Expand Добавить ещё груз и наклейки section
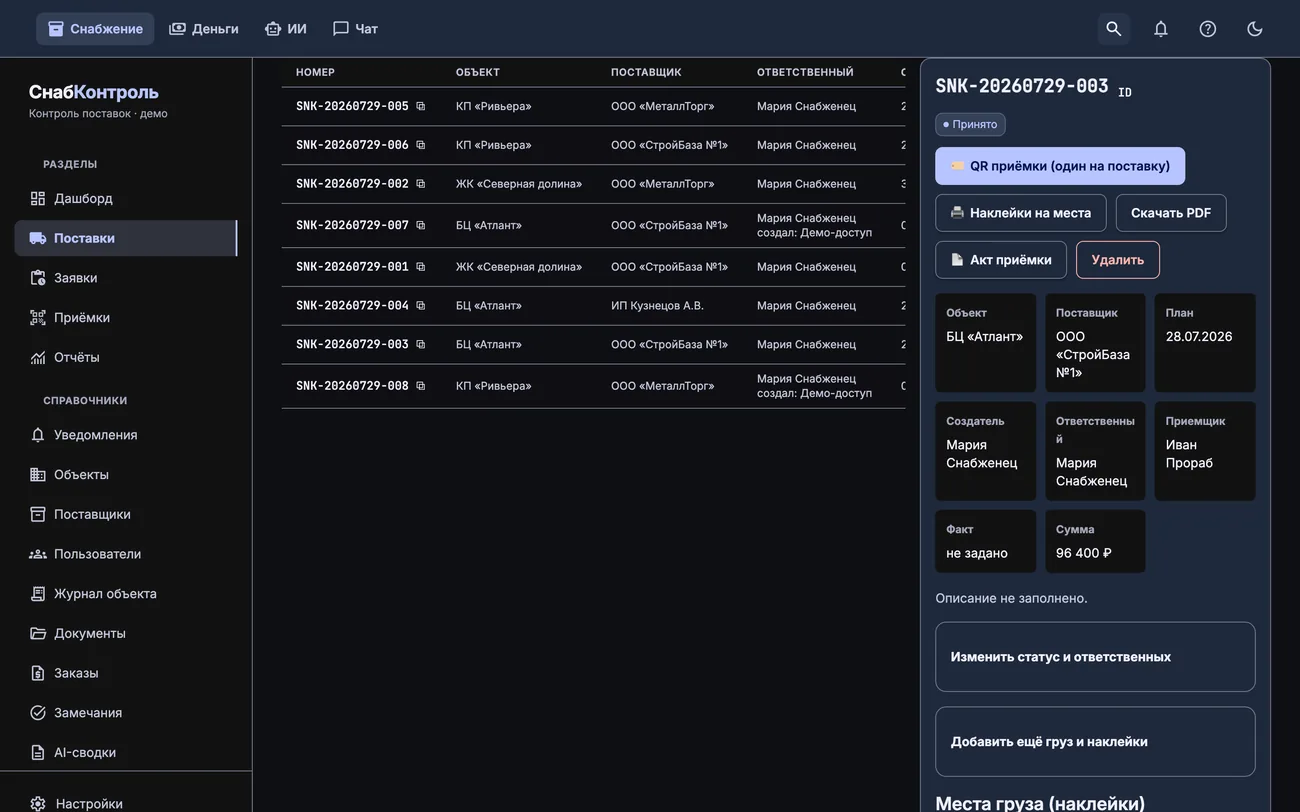1300x812 pixels. pyautogui.click(x=1095, y=742)
